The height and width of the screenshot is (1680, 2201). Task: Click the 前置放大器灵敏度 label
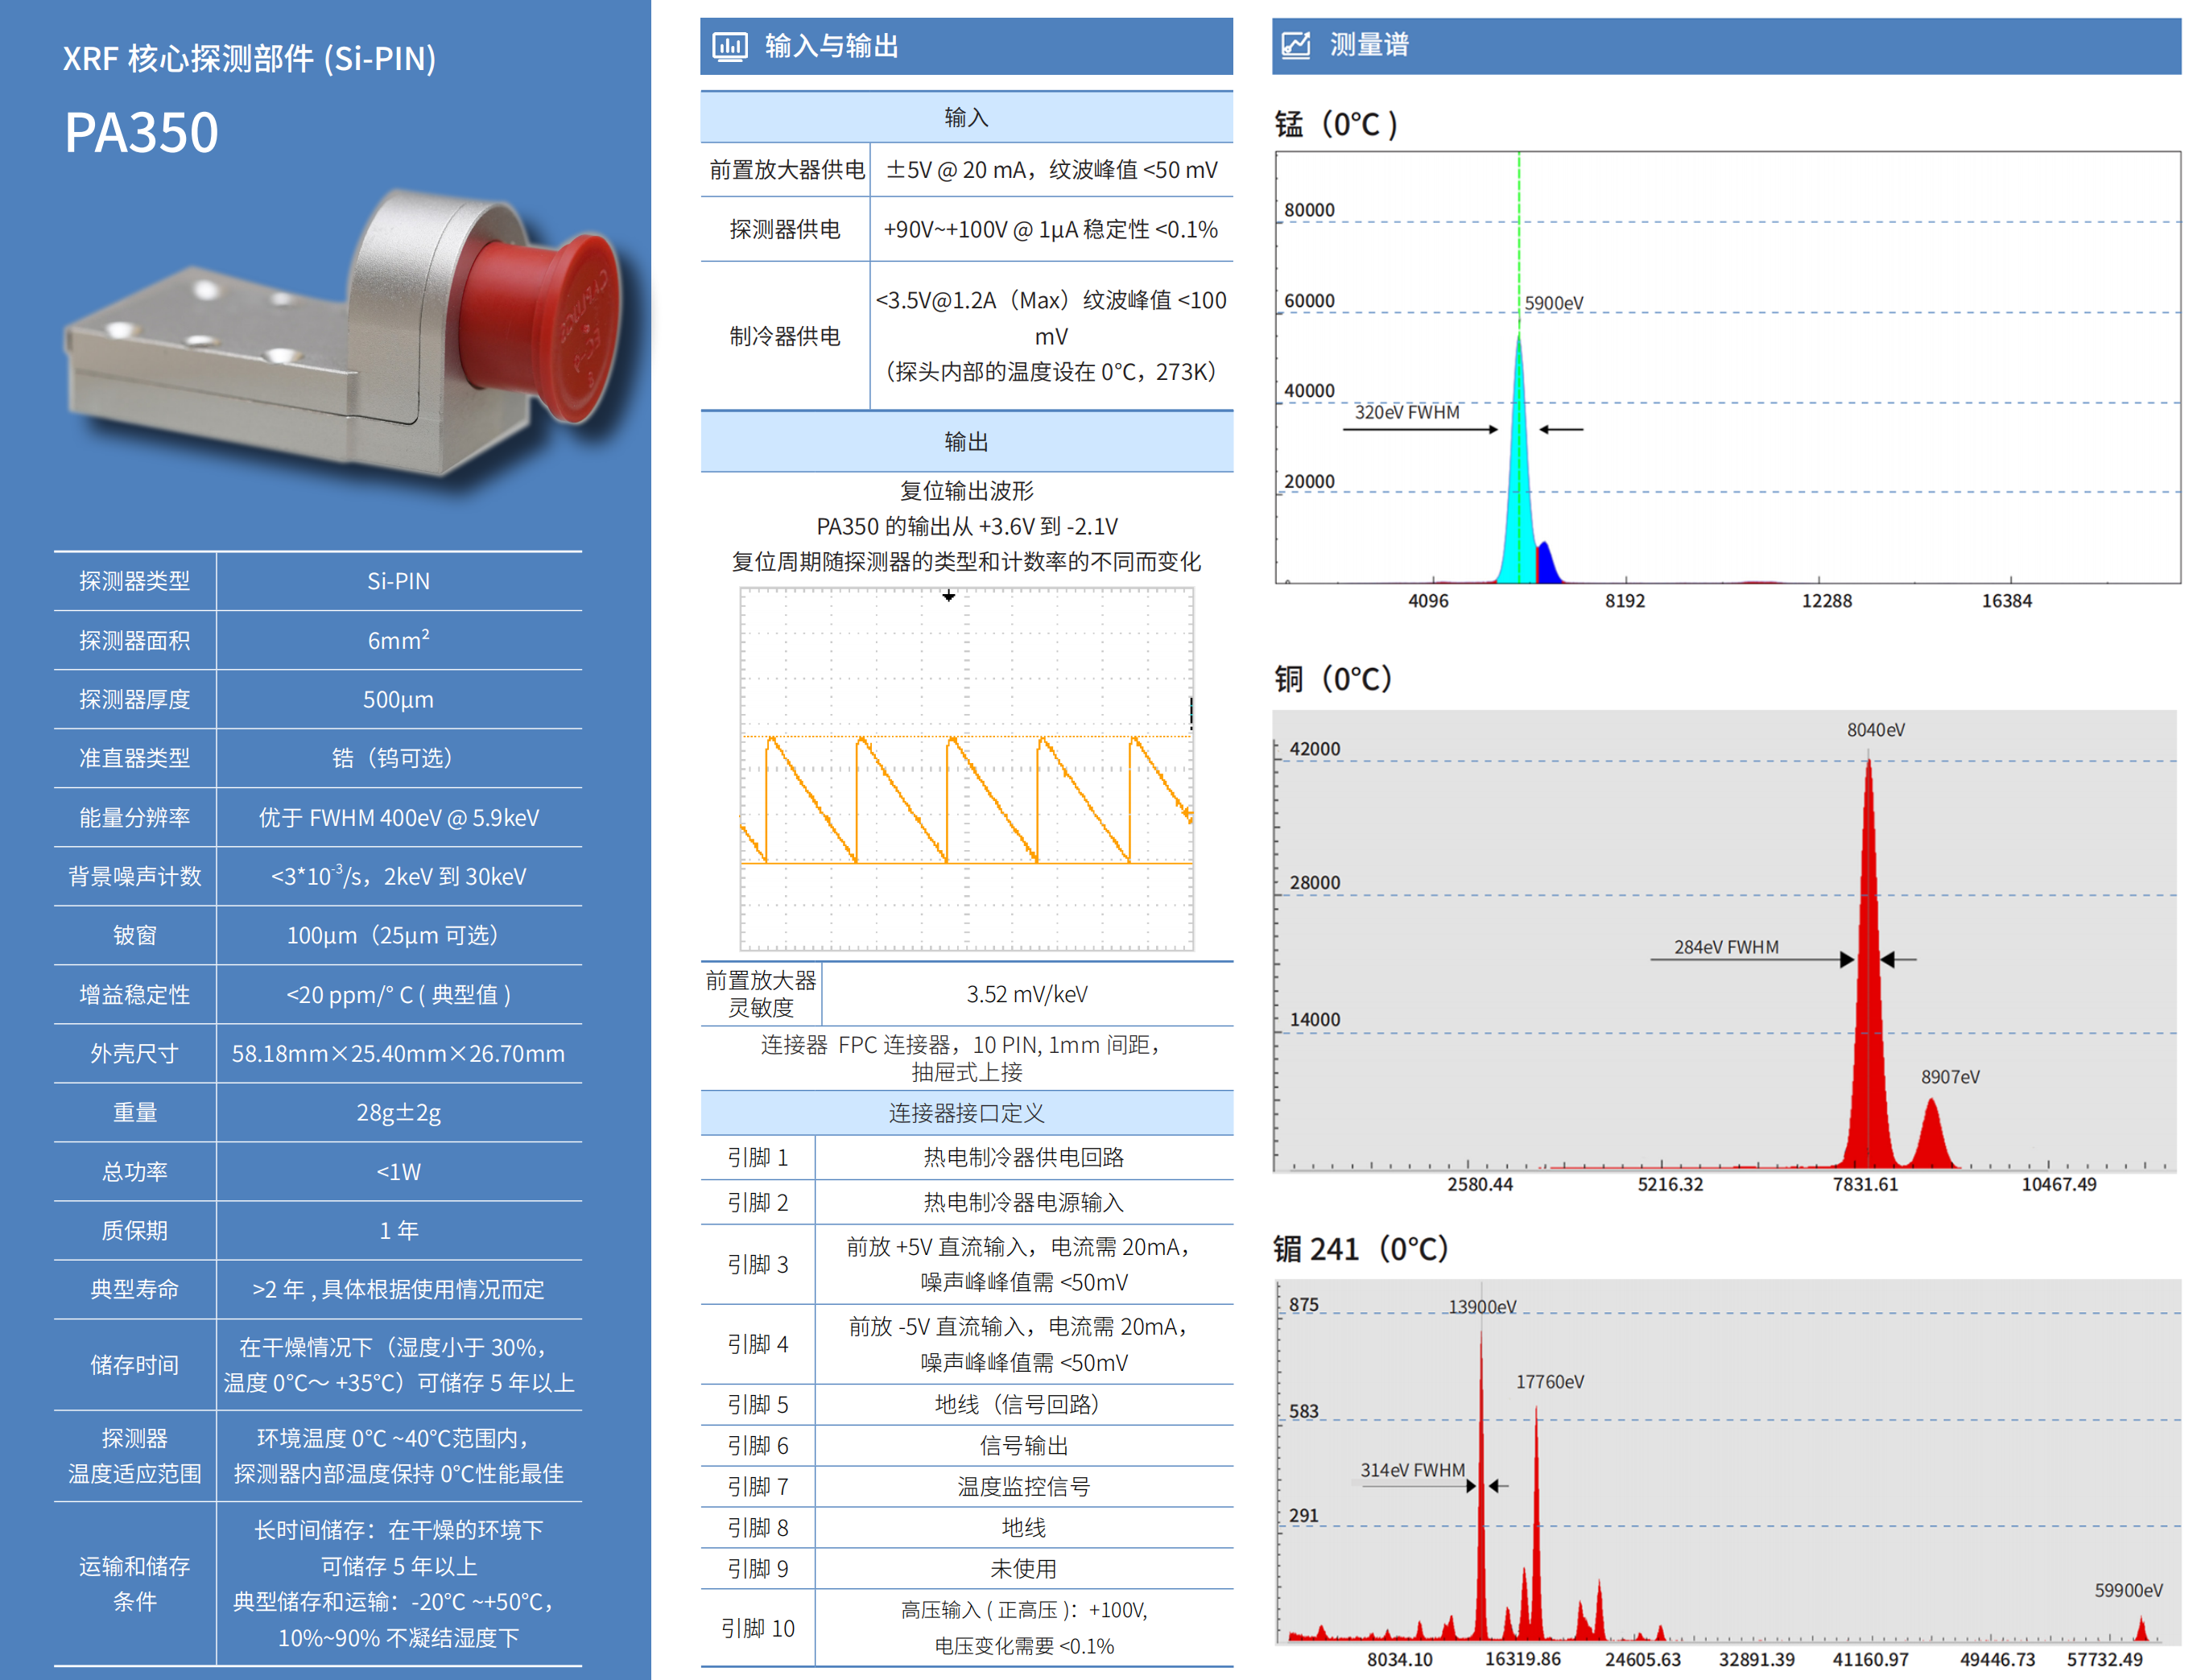point(761,994)
